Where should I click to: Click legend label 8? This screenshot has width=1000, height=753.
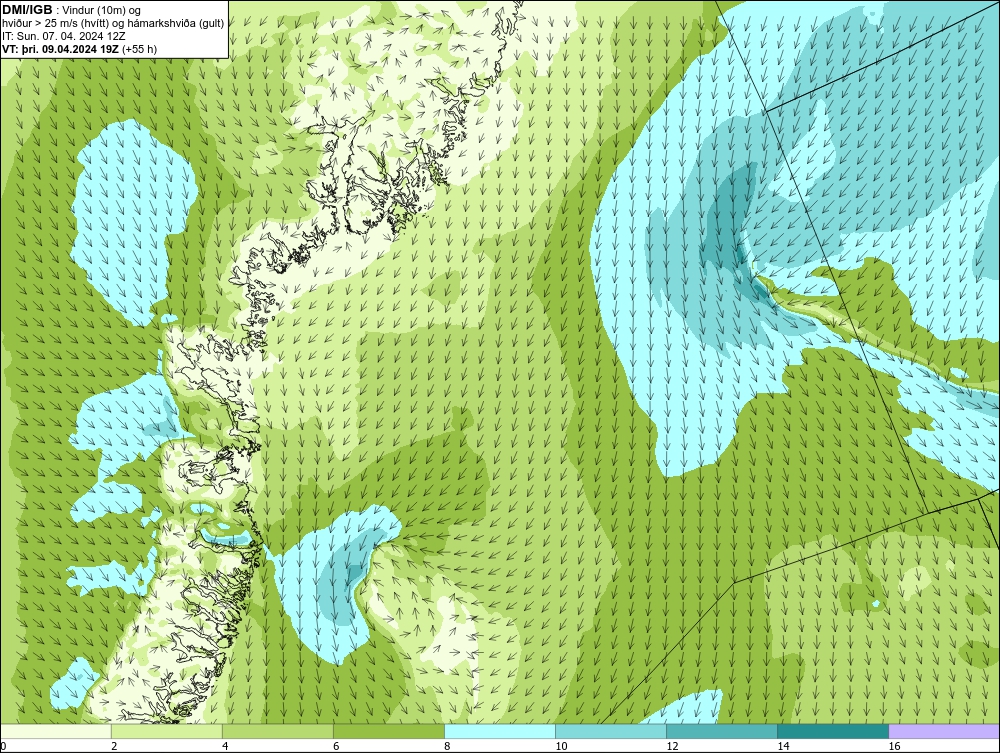tap(447, 746)
